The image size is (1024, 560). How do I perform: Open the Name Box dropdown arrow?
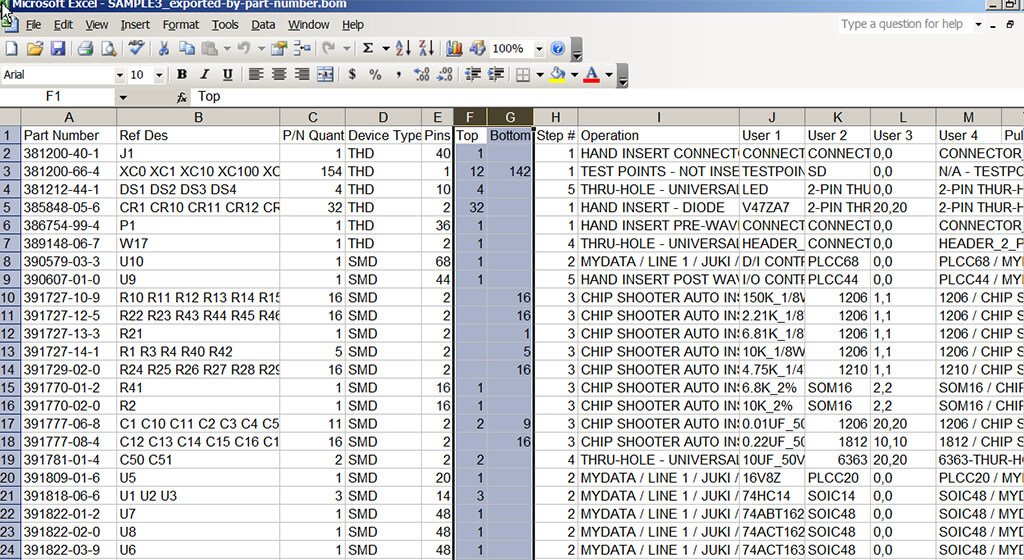point(123,97)
